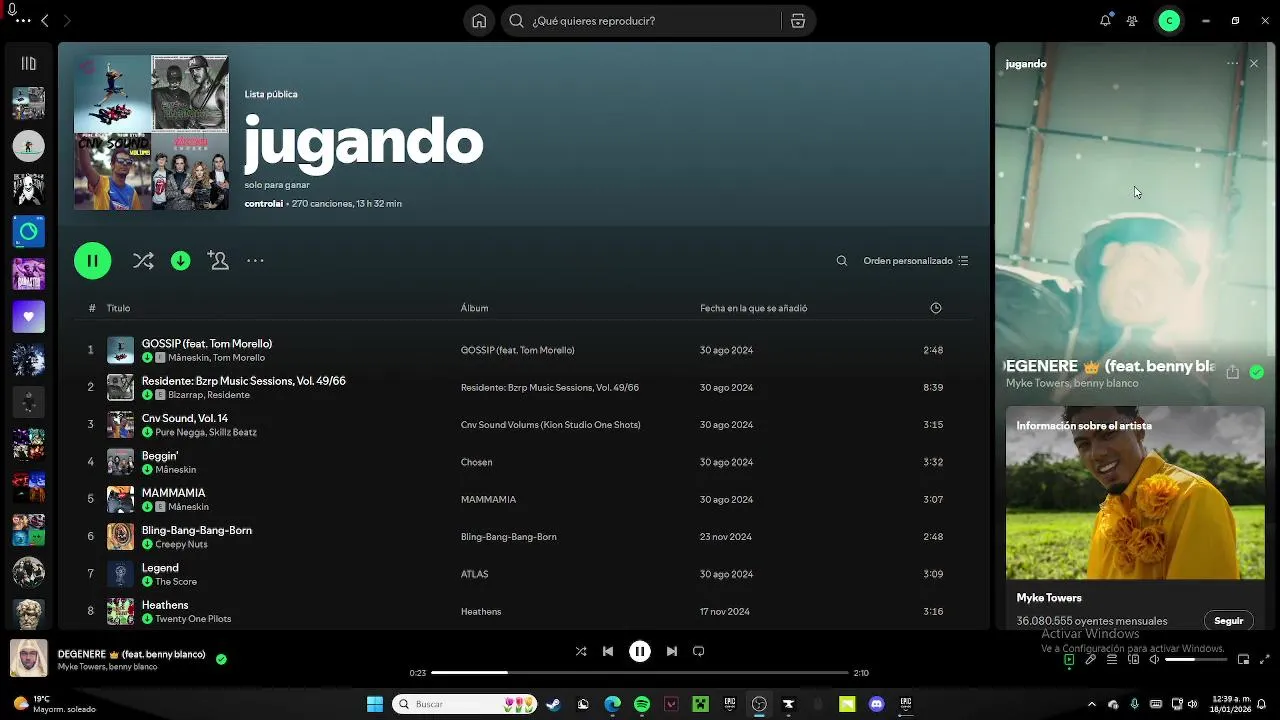Open Twenty One Pilots artist link
Viewport: 1280px width, 720px height.
[193, 619]
